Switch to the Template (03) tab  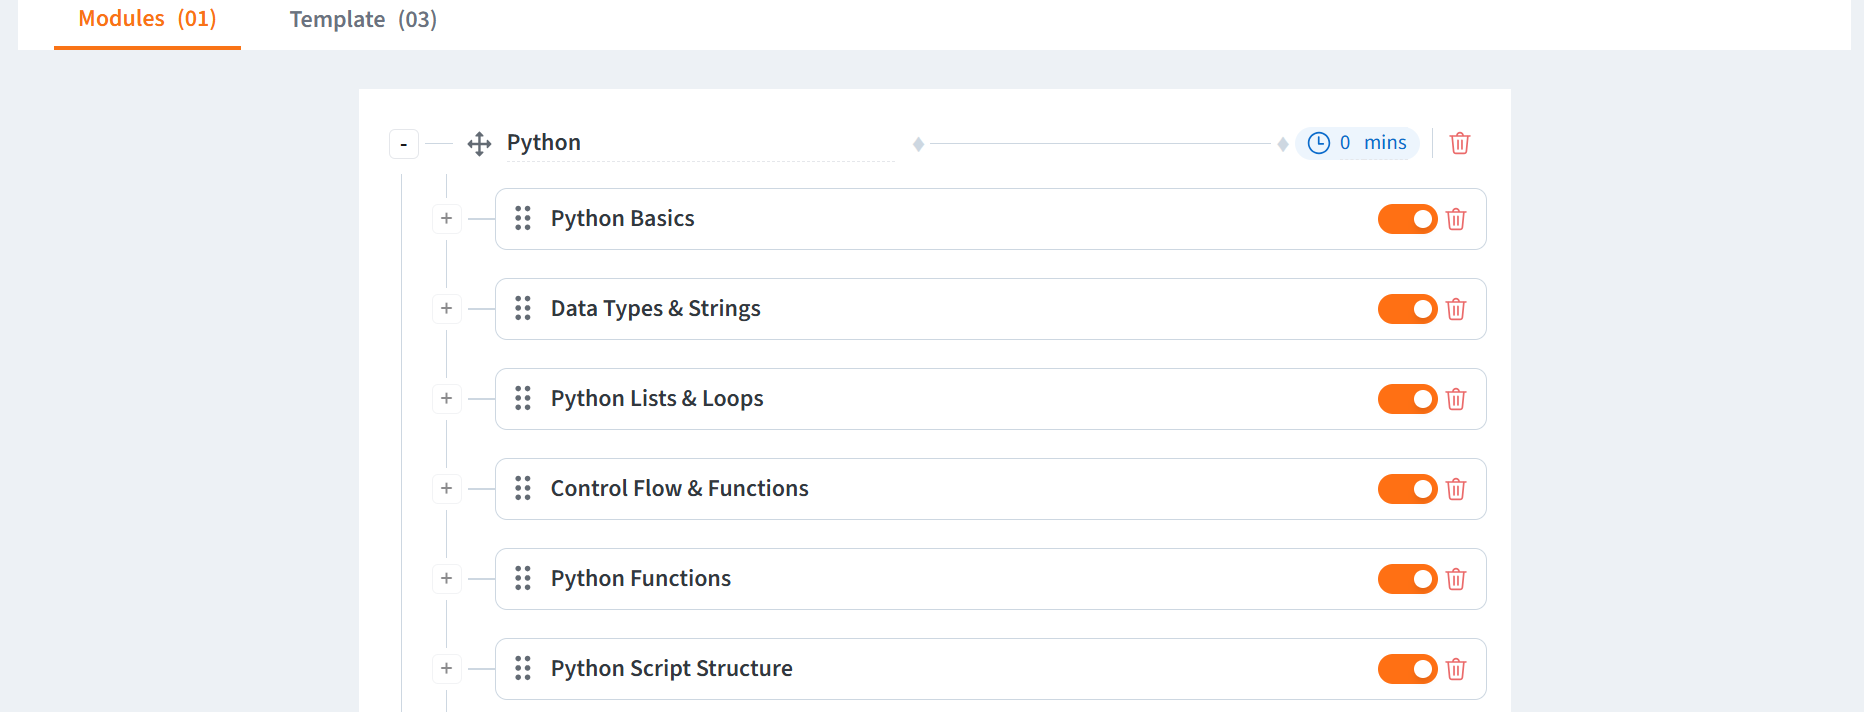click(363, 20)
